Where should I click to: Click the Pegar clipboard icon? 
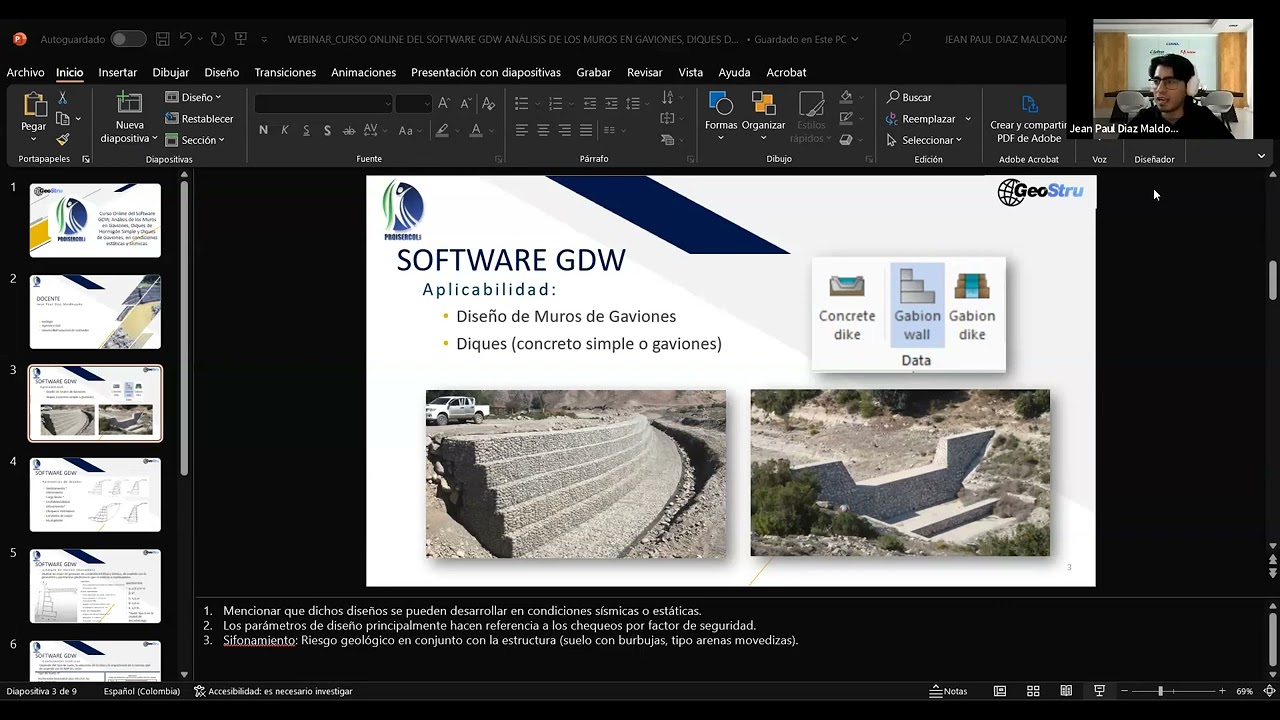point(34,104)
